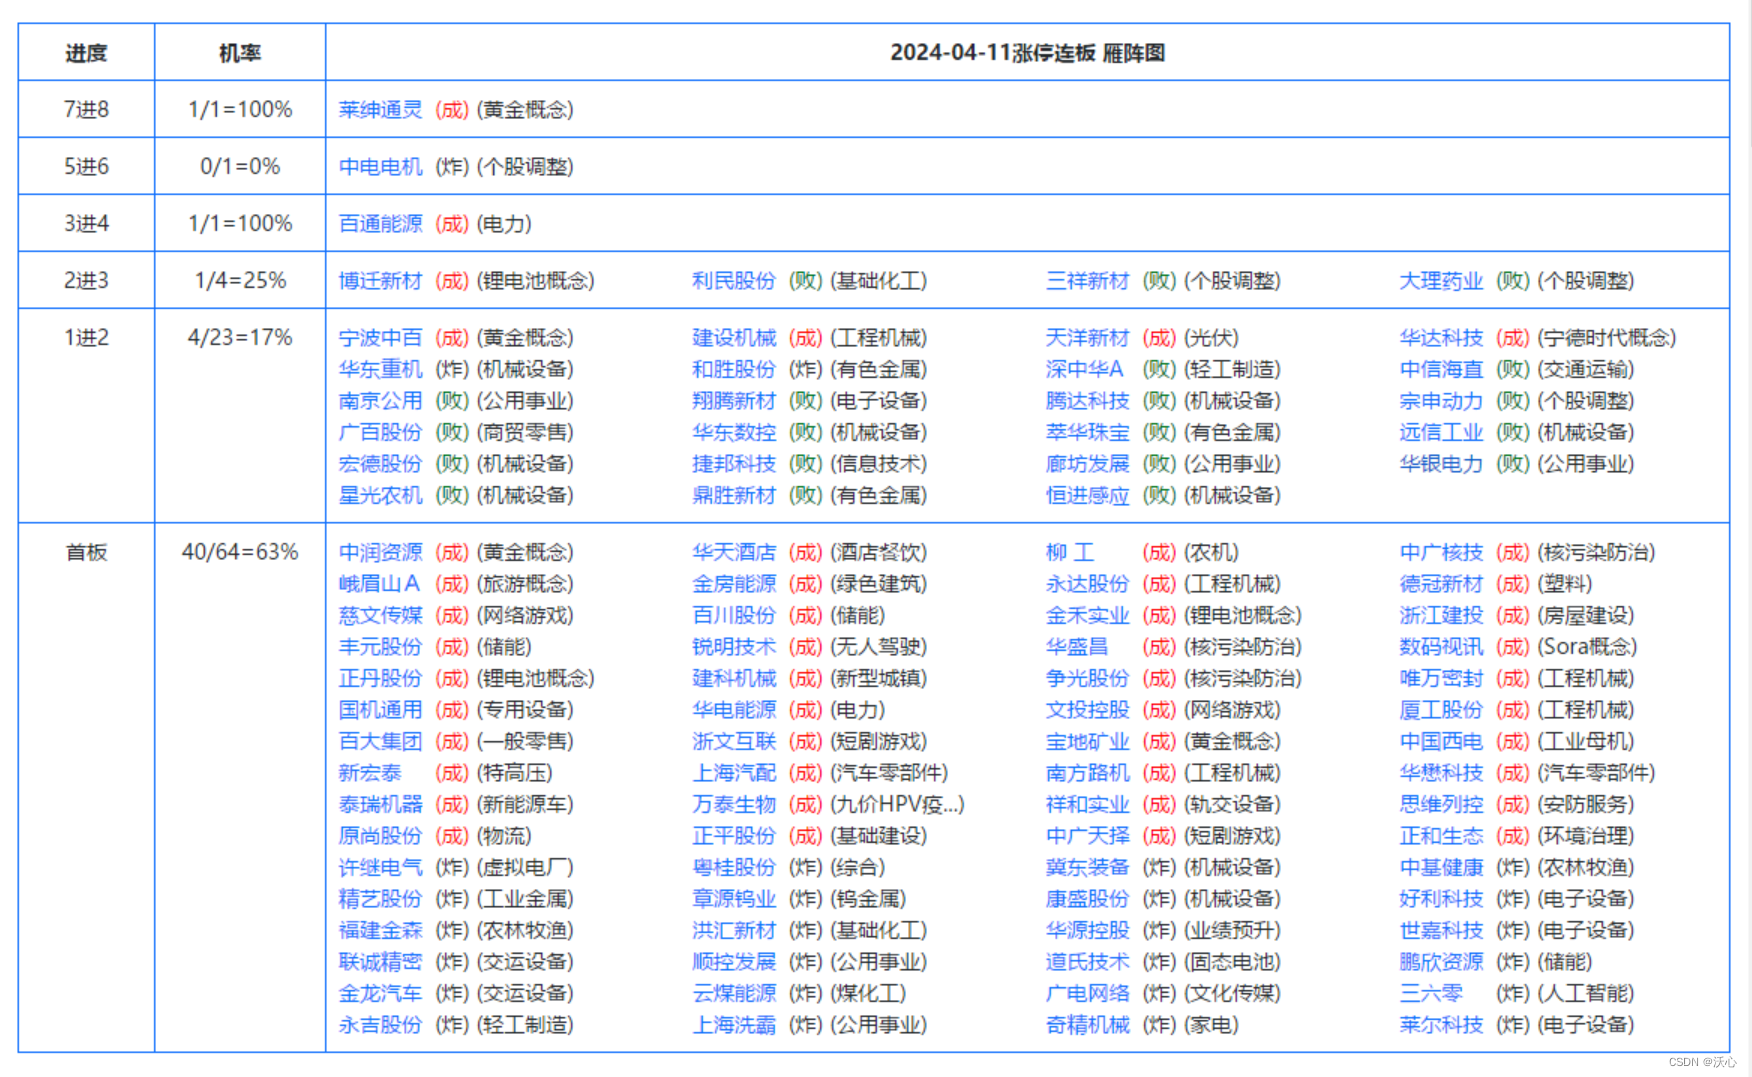Open the 冀东装备 link
This screenshot has height=1077, width=1752.
point(1087,868)
